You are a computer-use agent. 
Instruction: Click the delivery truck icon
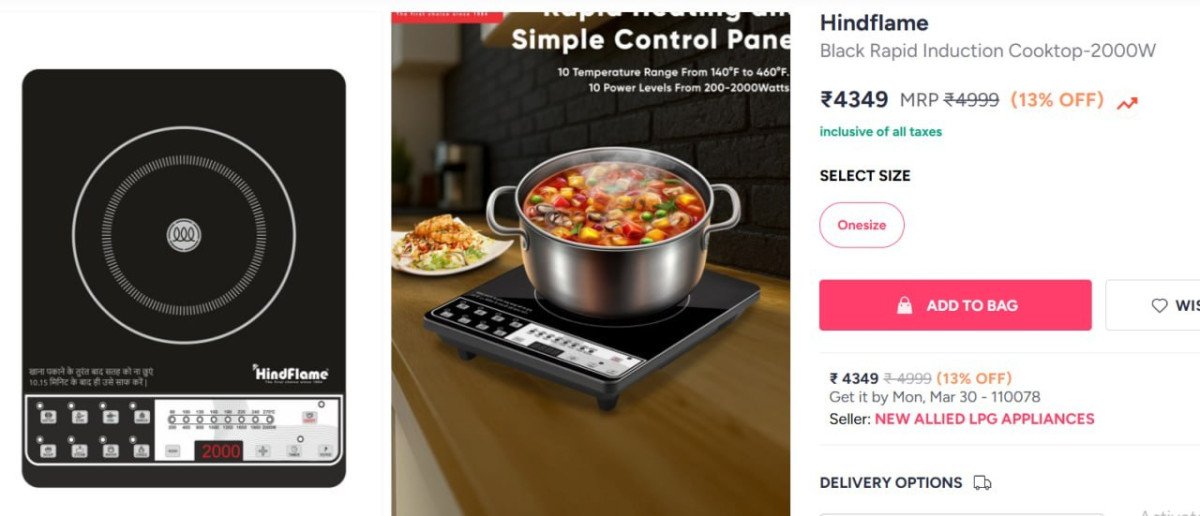(x=982, y=483)
